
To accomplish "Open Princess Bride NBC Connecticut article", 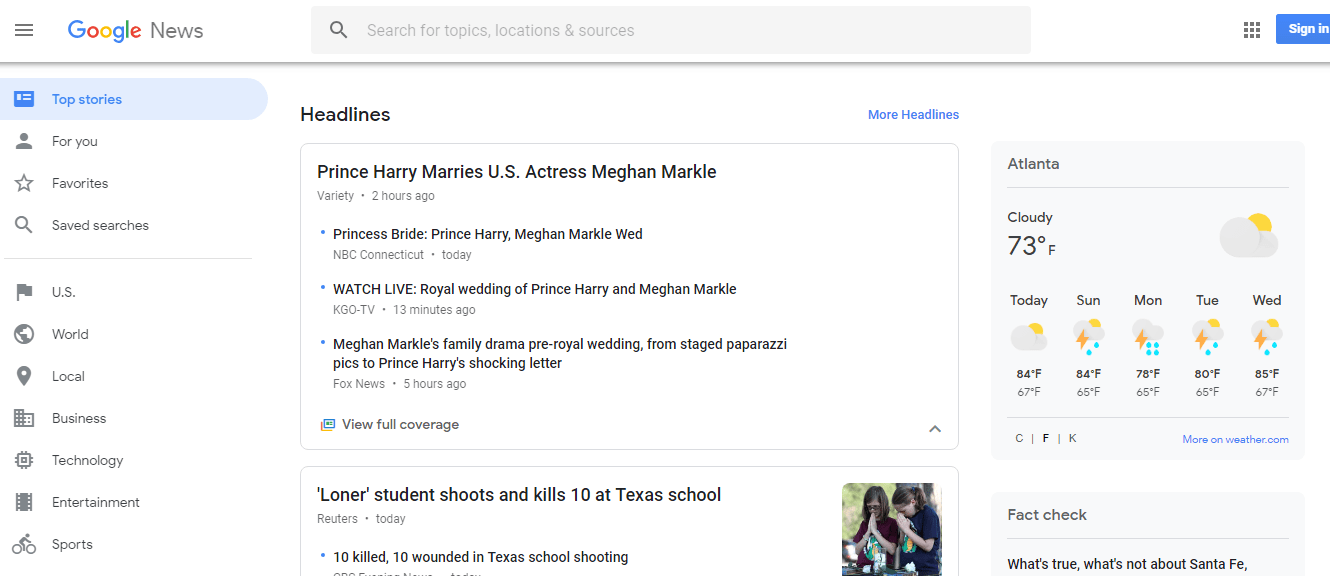I will tap(488, 234).
